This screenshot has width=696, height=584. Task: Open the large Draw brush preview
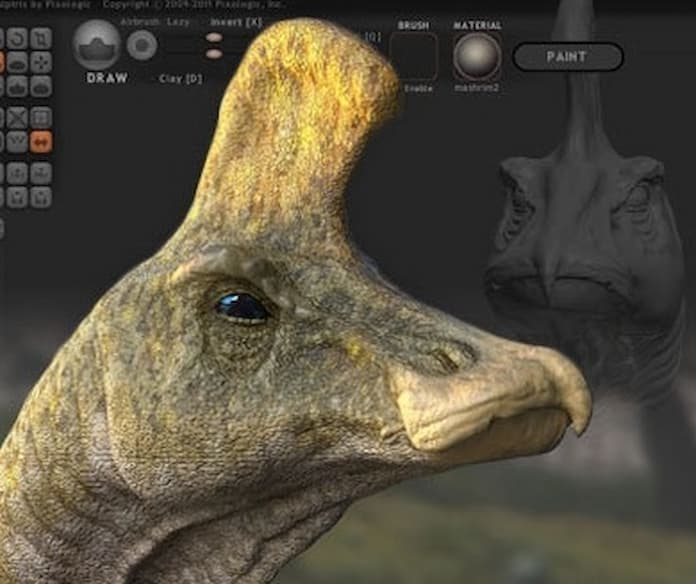pos(97,45)
